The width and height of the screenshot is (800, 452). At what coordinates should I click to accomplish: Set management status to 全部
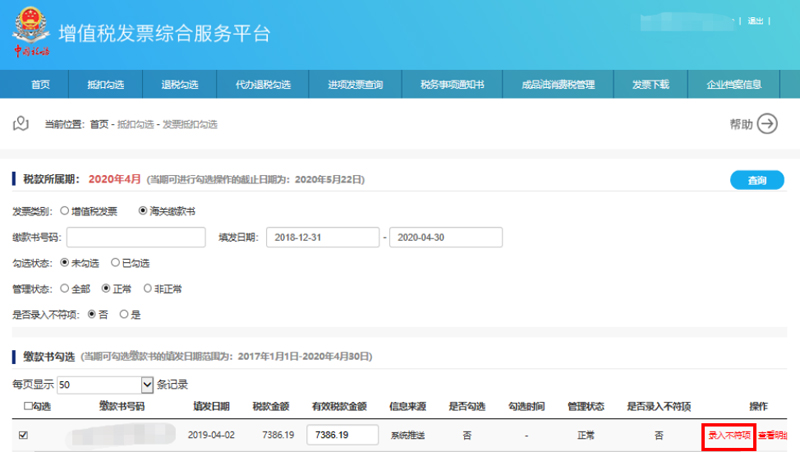coord(65,288)
